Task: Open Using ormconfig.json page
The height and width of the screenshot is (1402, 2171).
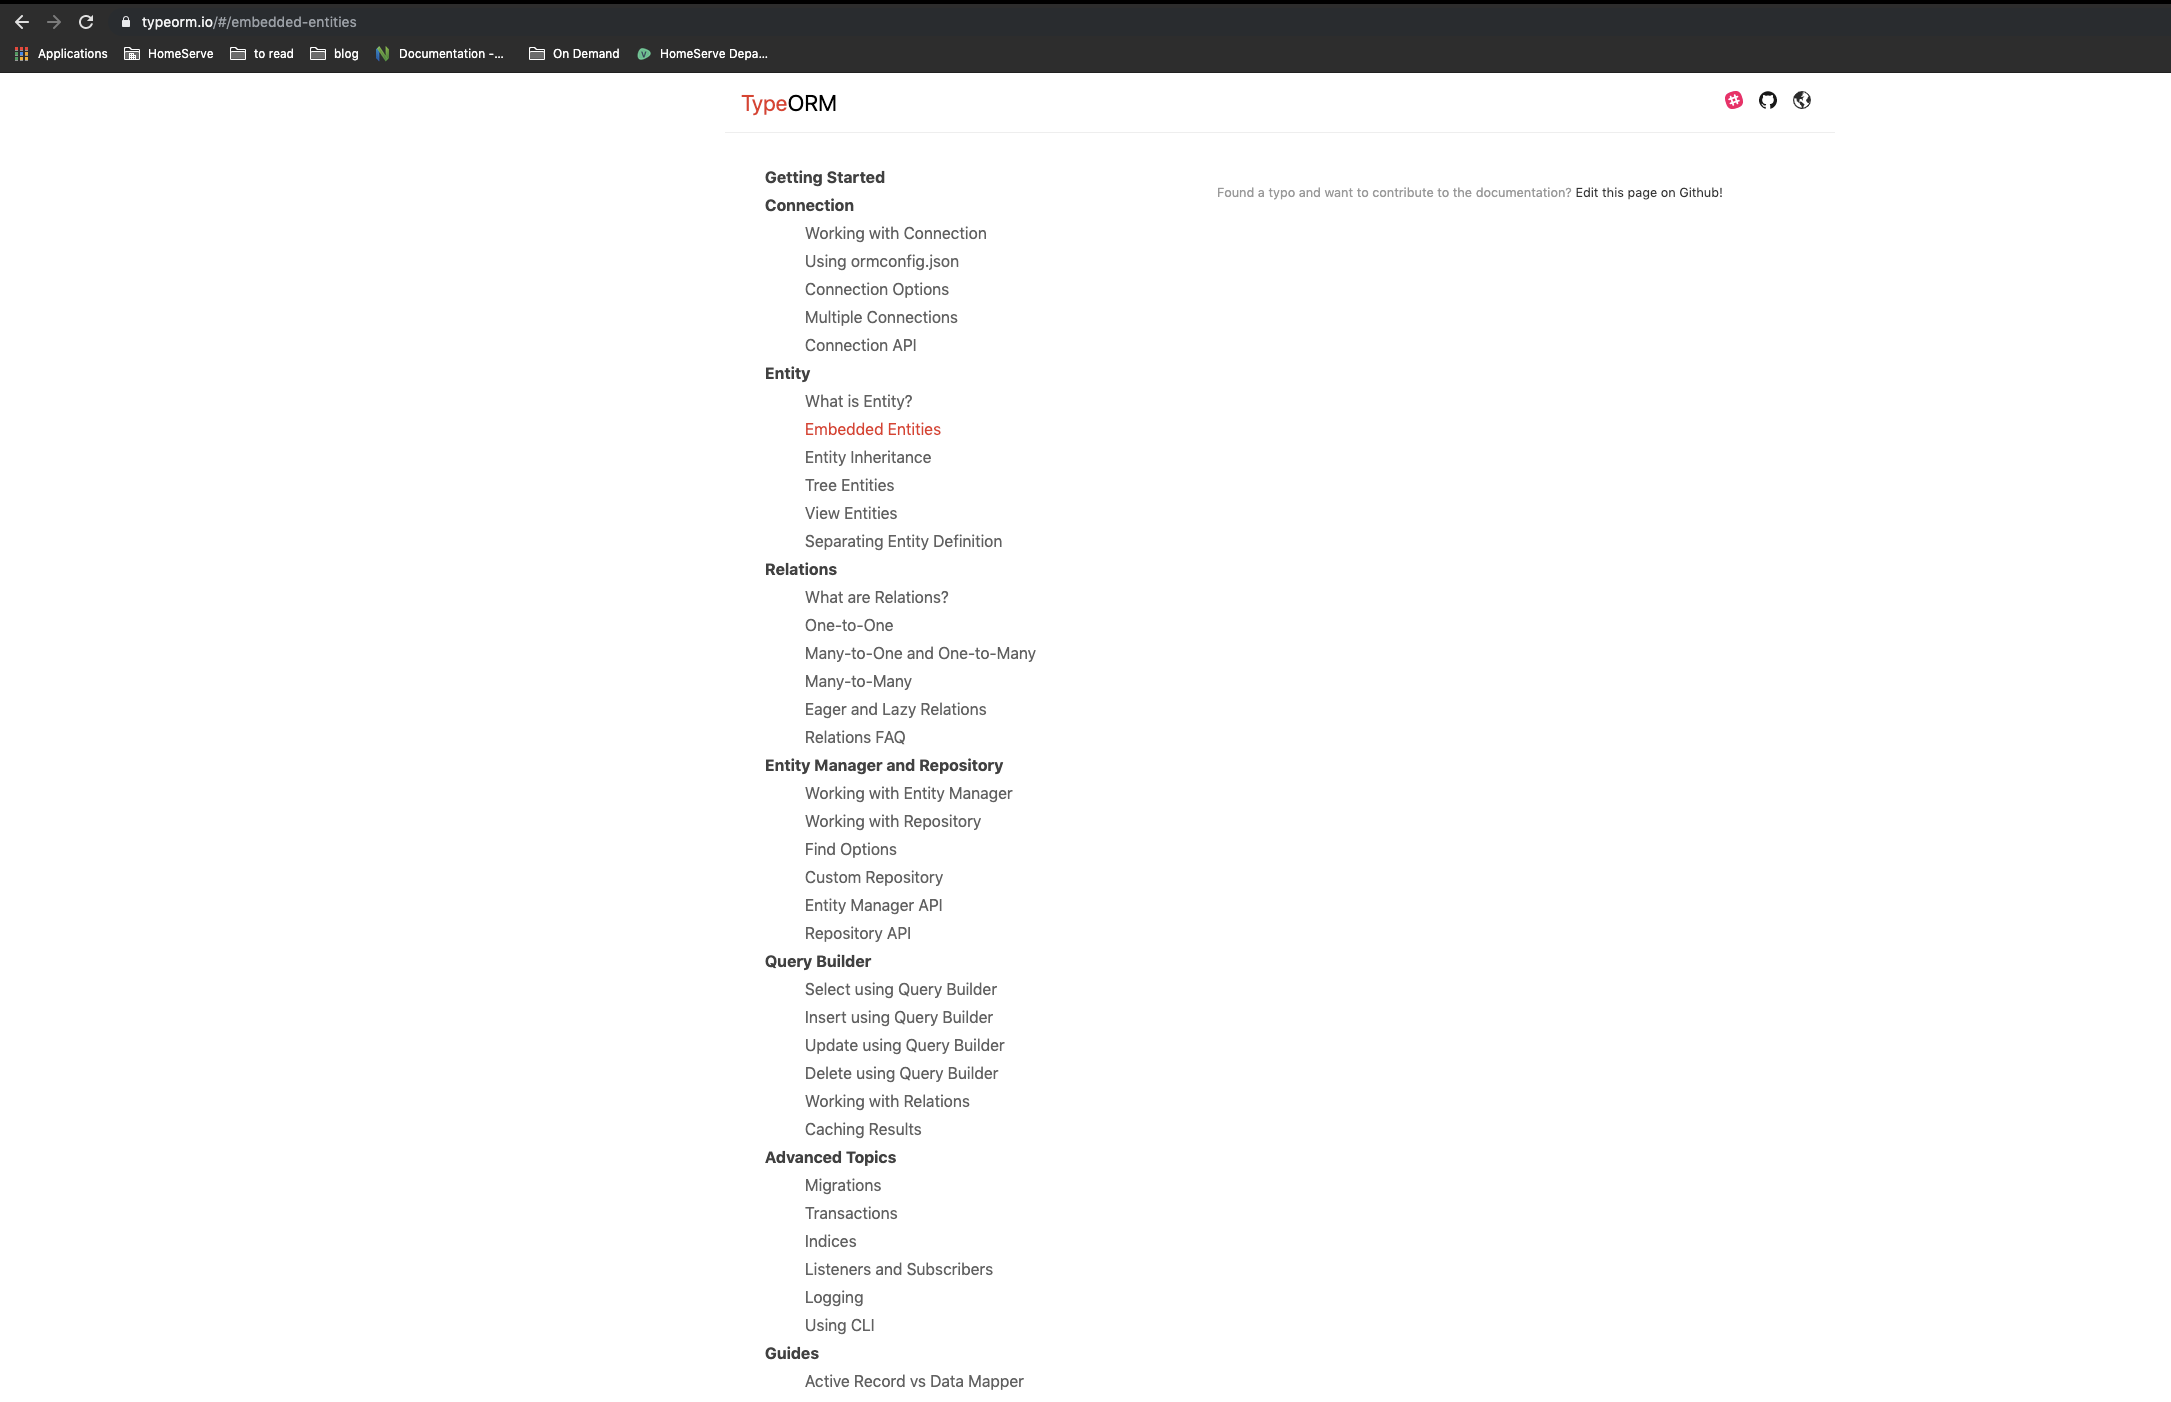Action: 881,261
